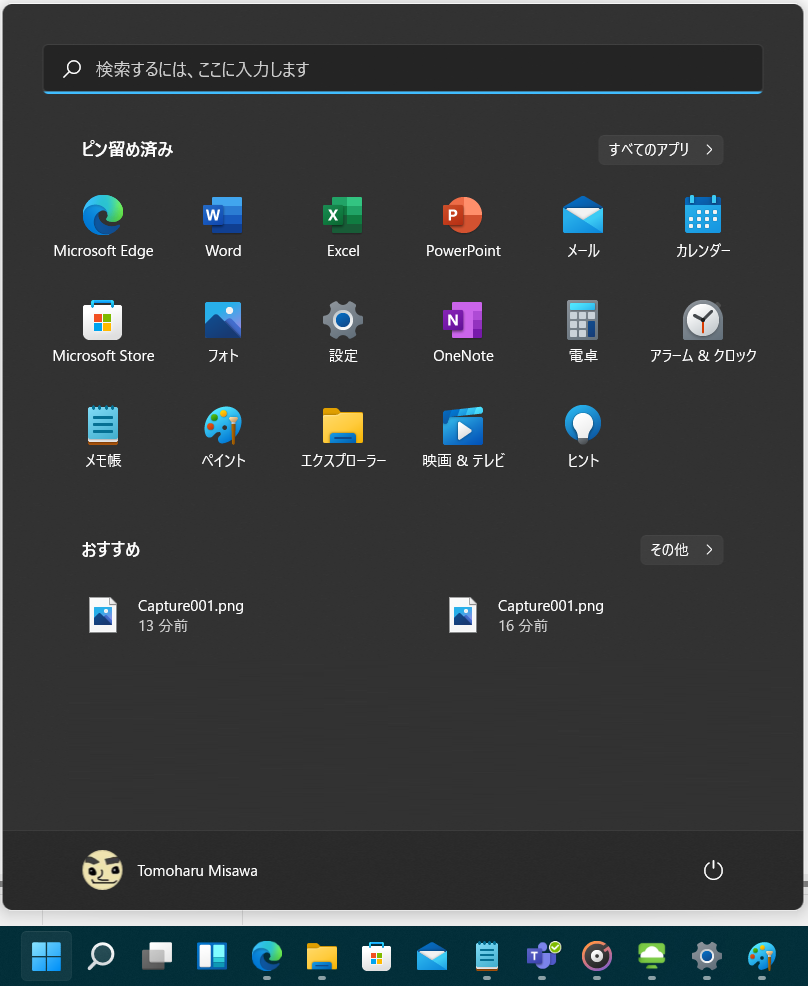
Task: Open File Explorer on taskbar
Action: pyautogui.click(x=321, y=956)
